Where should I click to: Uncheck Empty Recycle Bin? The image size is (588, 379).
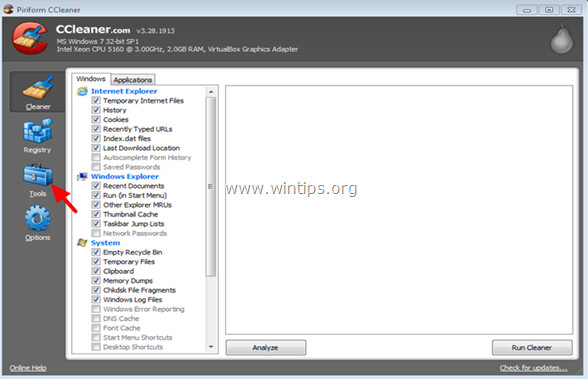coord(96,252)
